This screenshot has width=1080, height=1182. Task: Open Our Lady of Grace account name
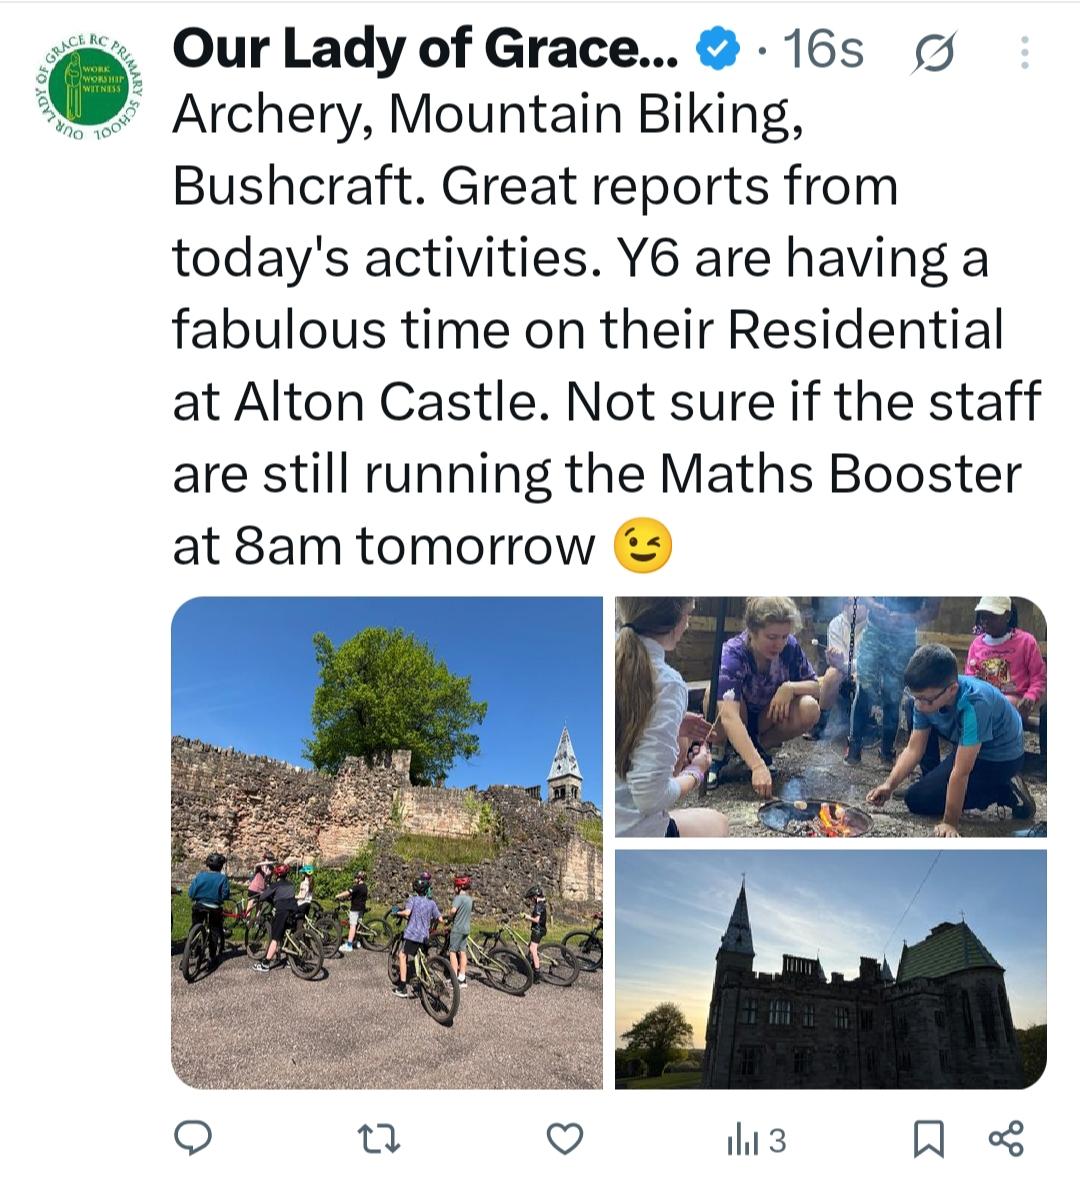coord(426,50)
